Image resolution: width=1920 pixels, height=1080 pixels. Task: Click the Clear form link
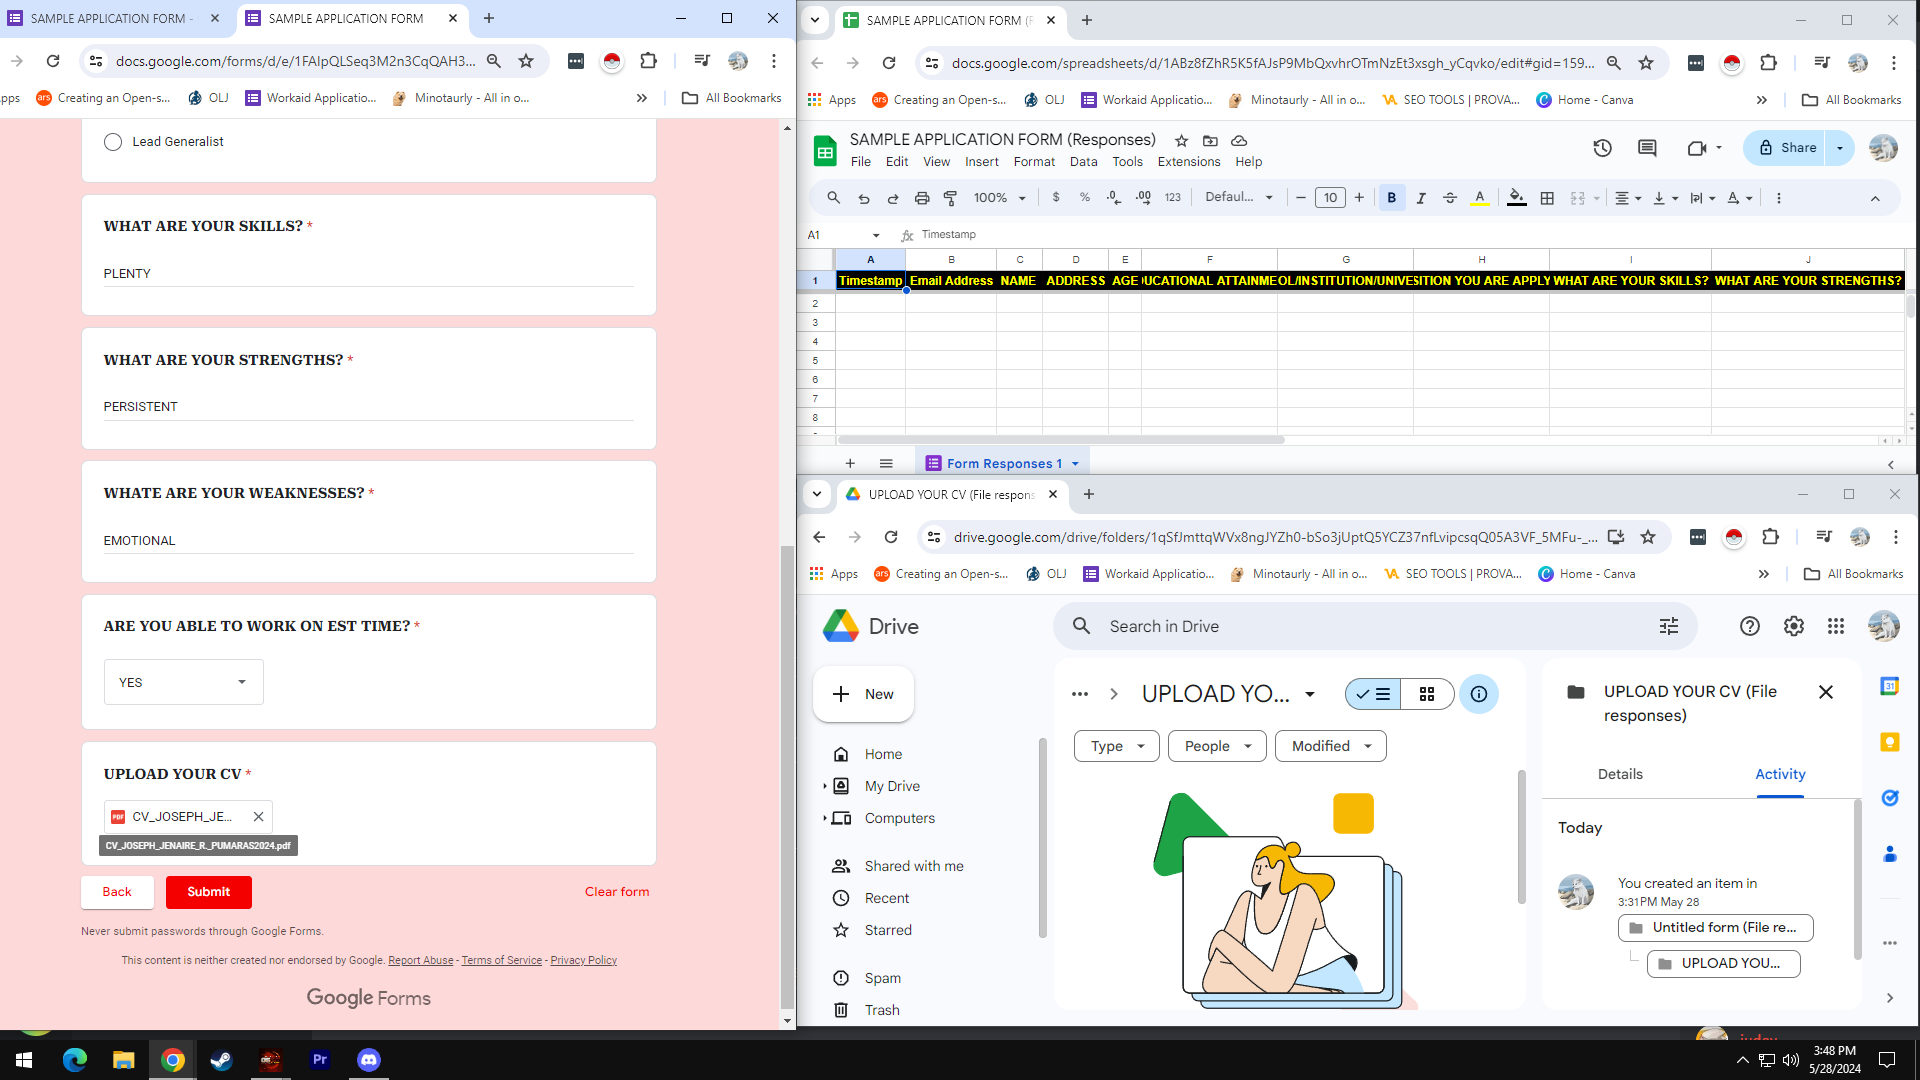(616, 892)
